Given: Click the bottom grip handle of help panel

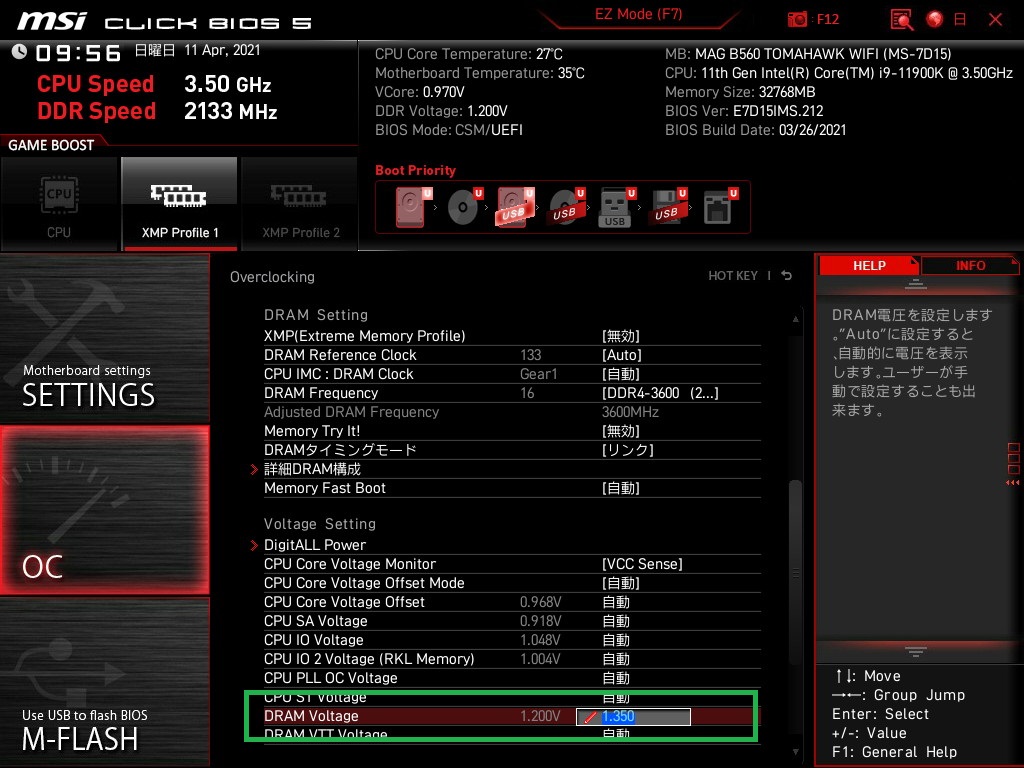Looking at the screenshot, I should [916, 651].
